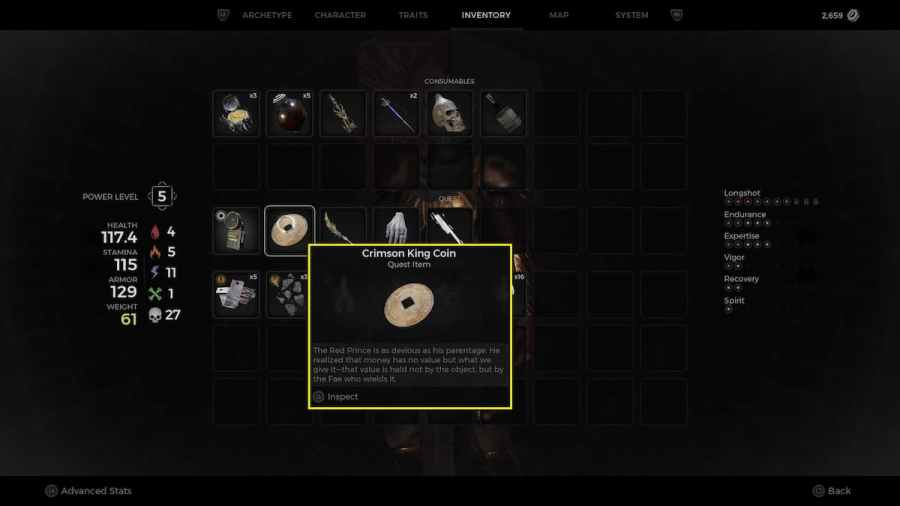
Task: Click the Back button
Action: 832,491
